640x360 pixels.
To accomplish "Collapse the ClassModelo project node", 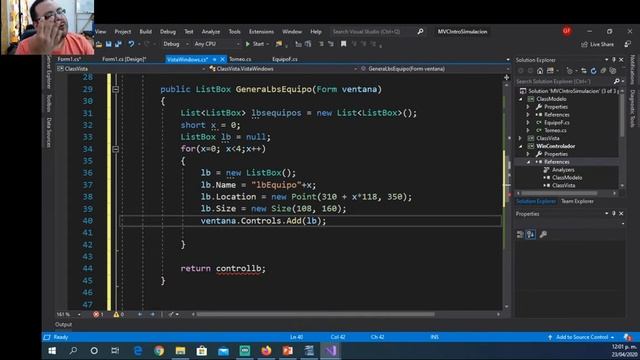I will click(520, 99).
